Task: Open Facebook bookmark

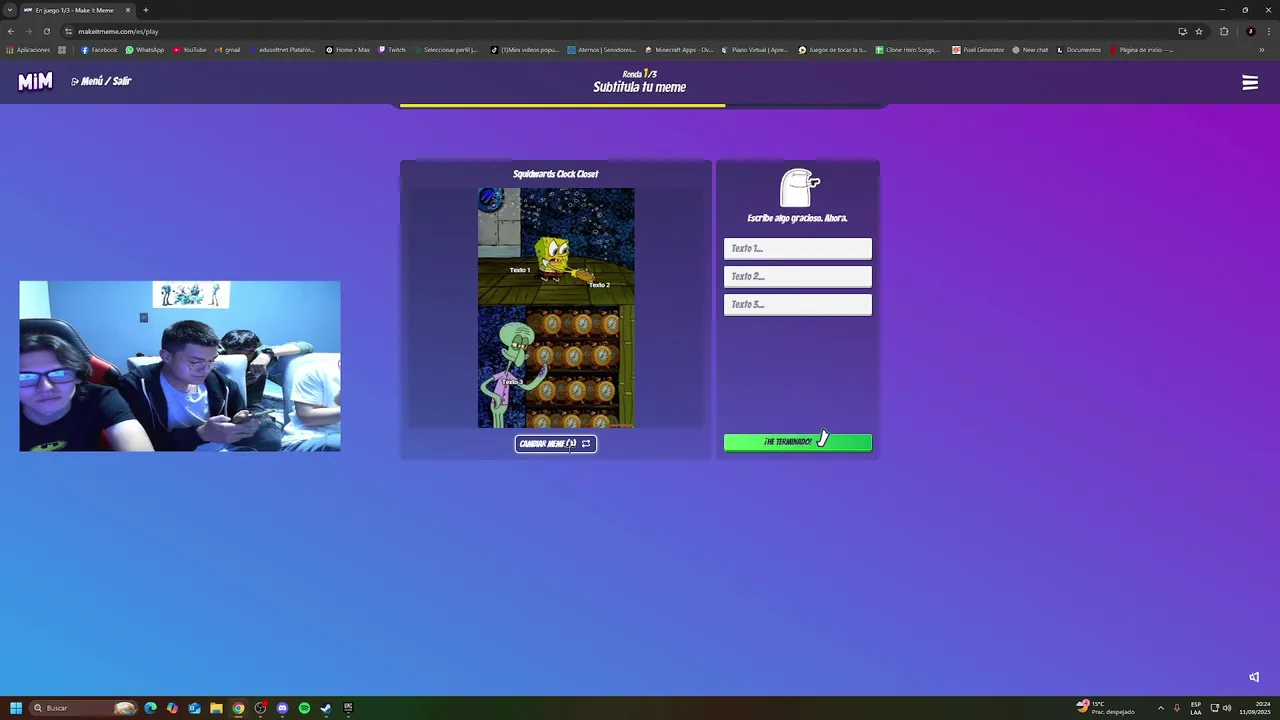Action: [x=99, y=50]
